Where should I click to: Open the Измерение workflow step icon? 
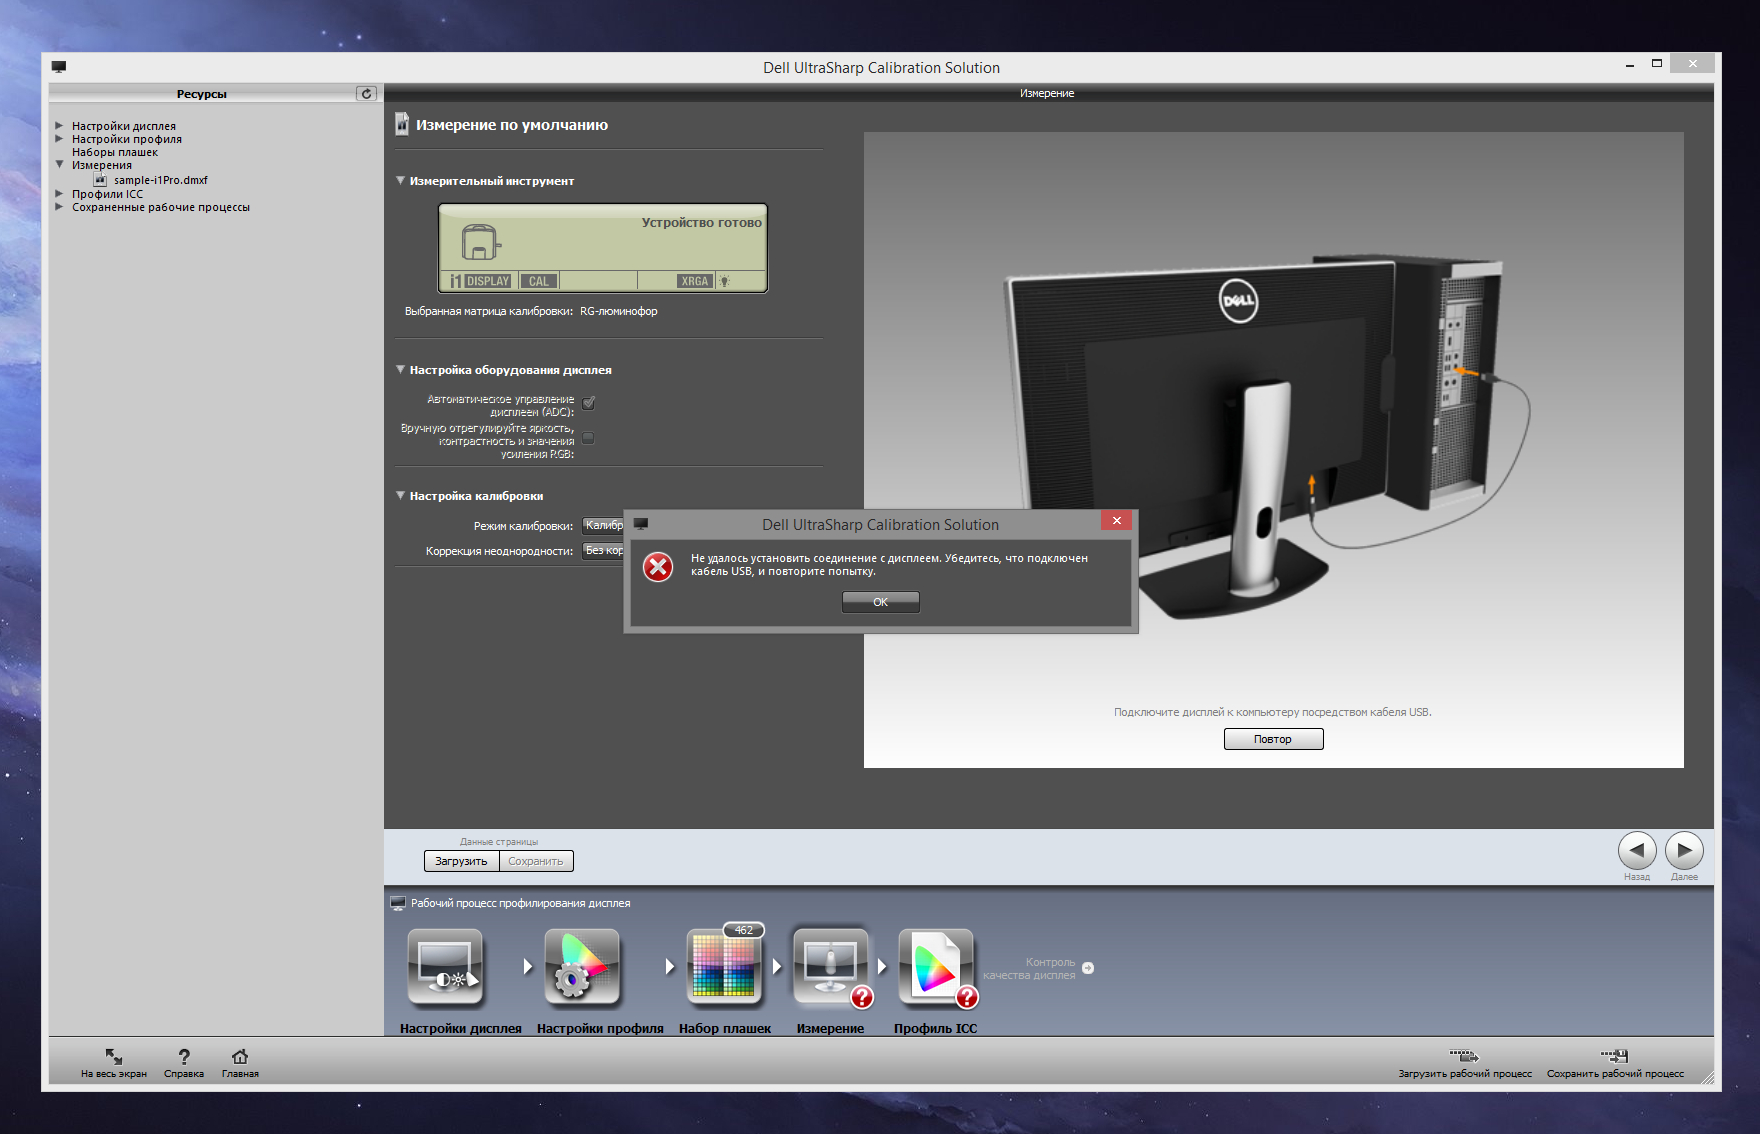click(x=830, y=966)
